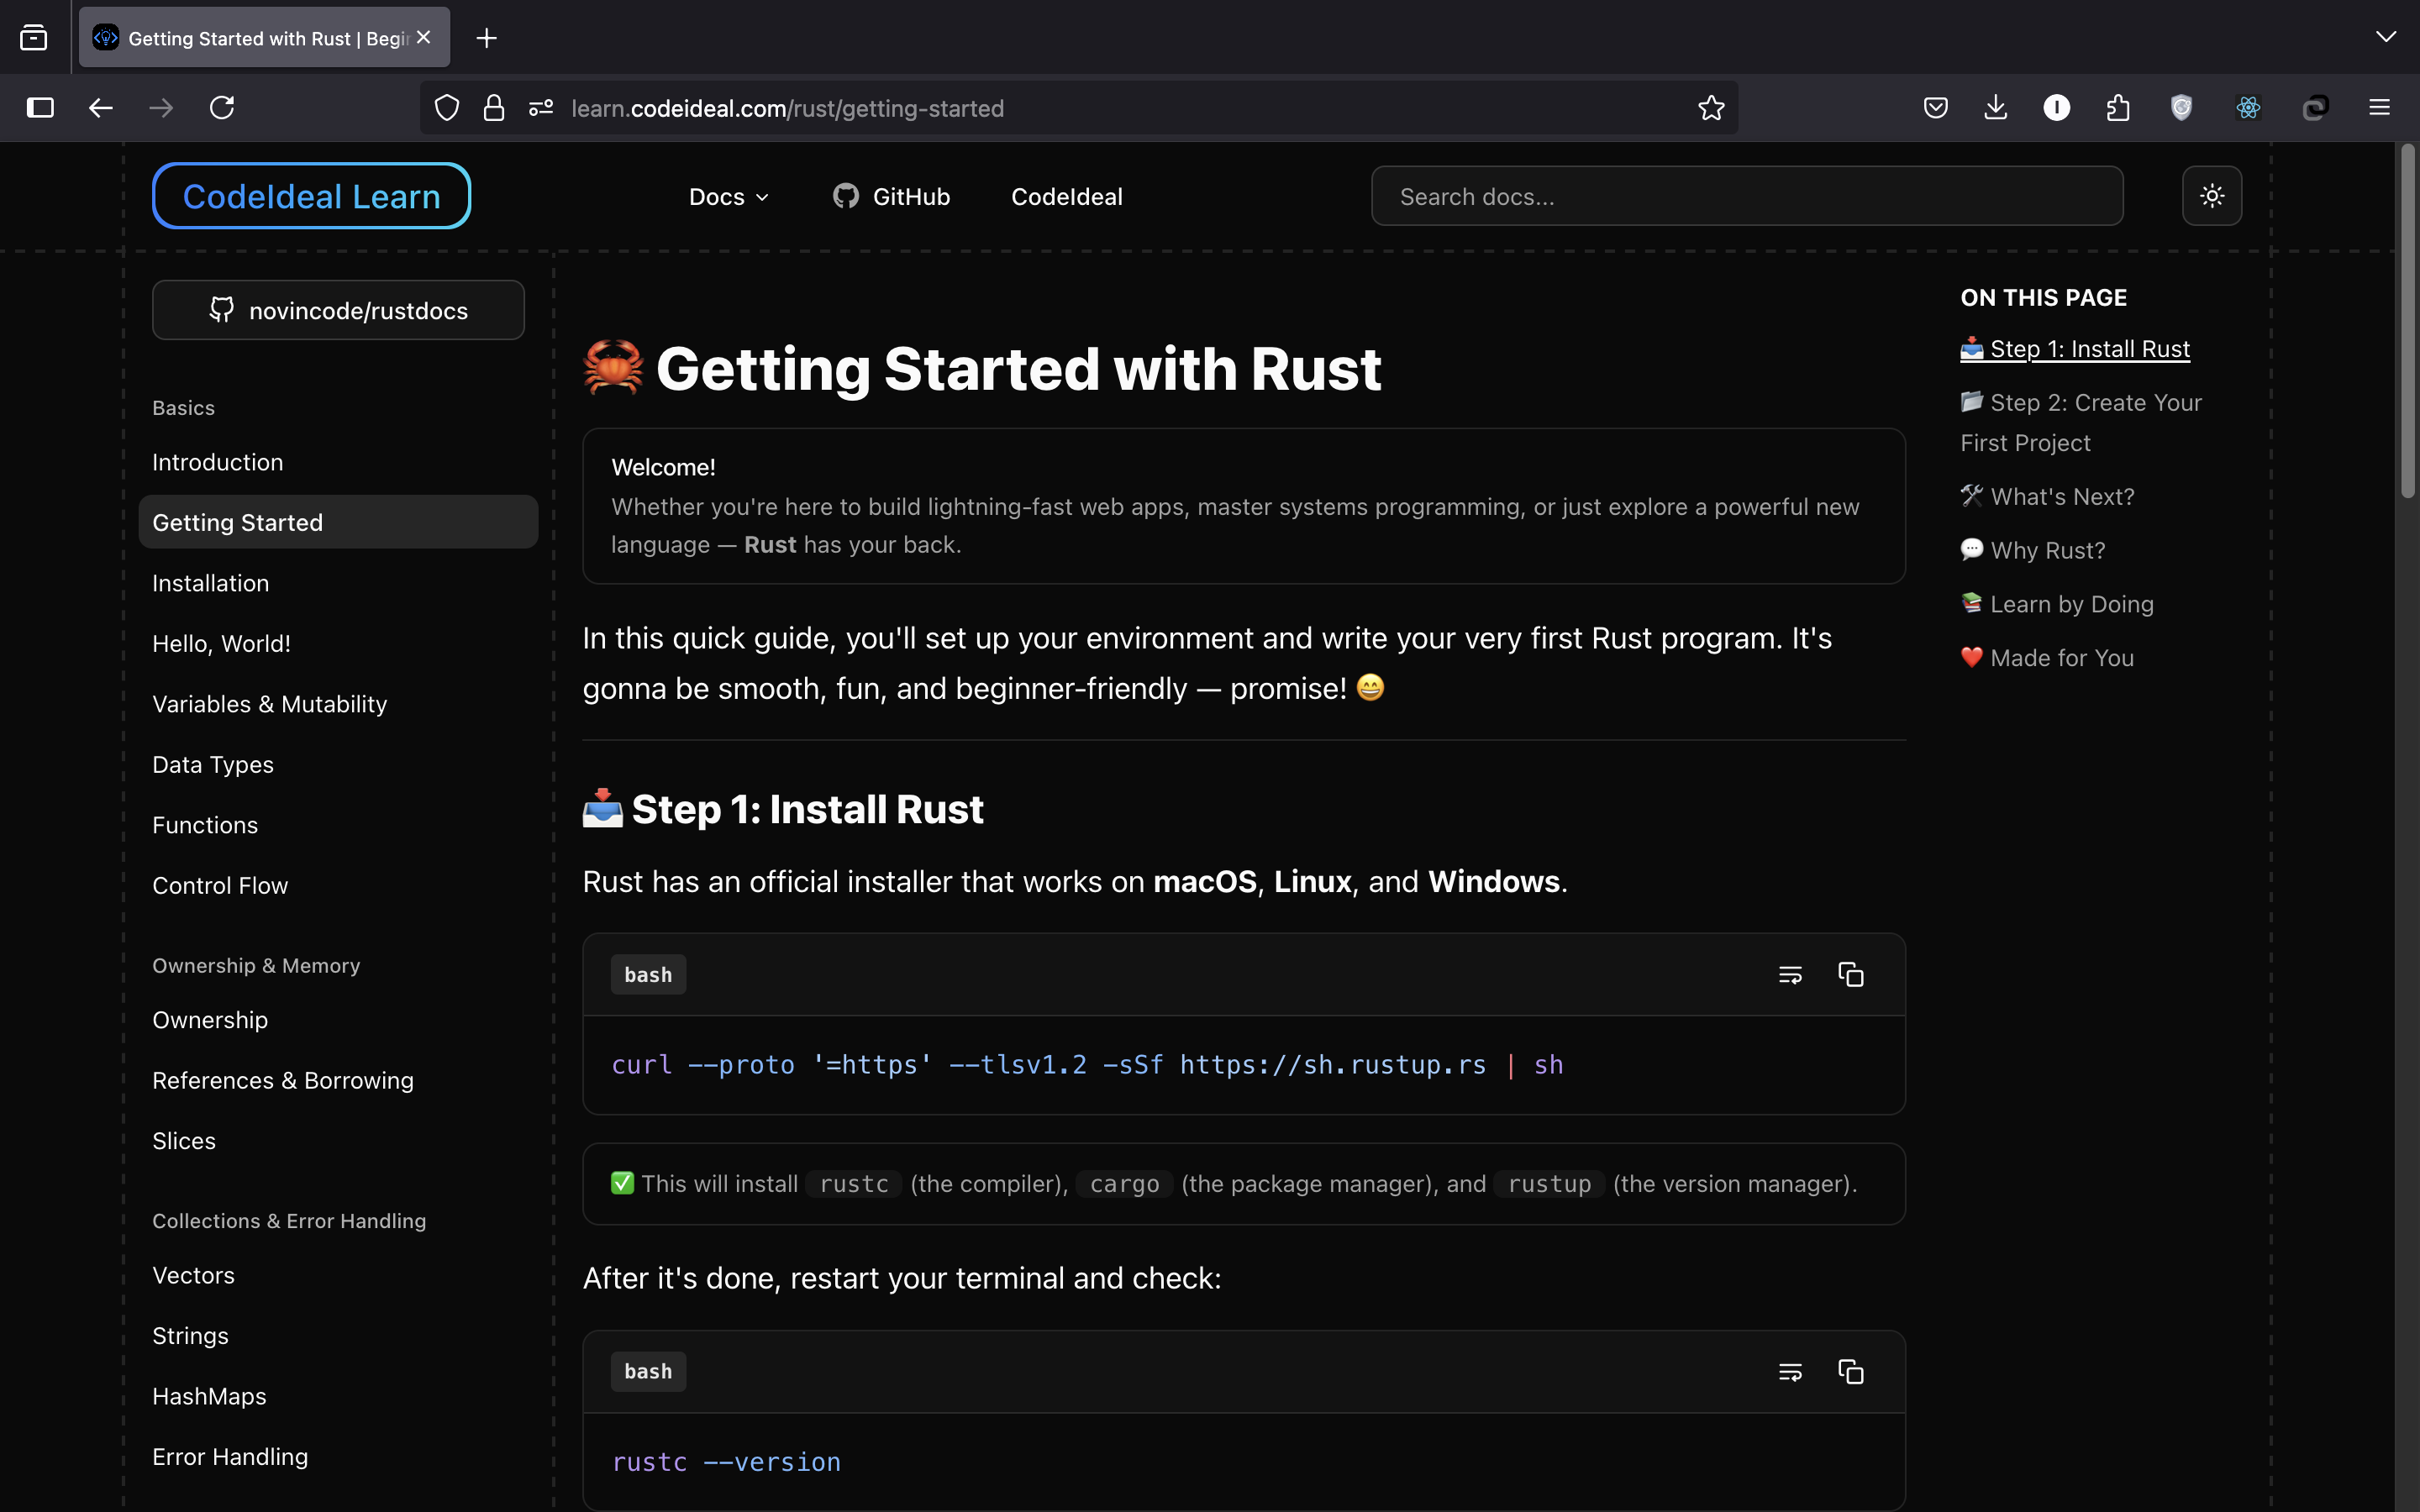Image resolution: width=2420 pixels, height=1512 pixels.
Task: Copy the rustc --version code
Action: click(x=1850, y=1371)
